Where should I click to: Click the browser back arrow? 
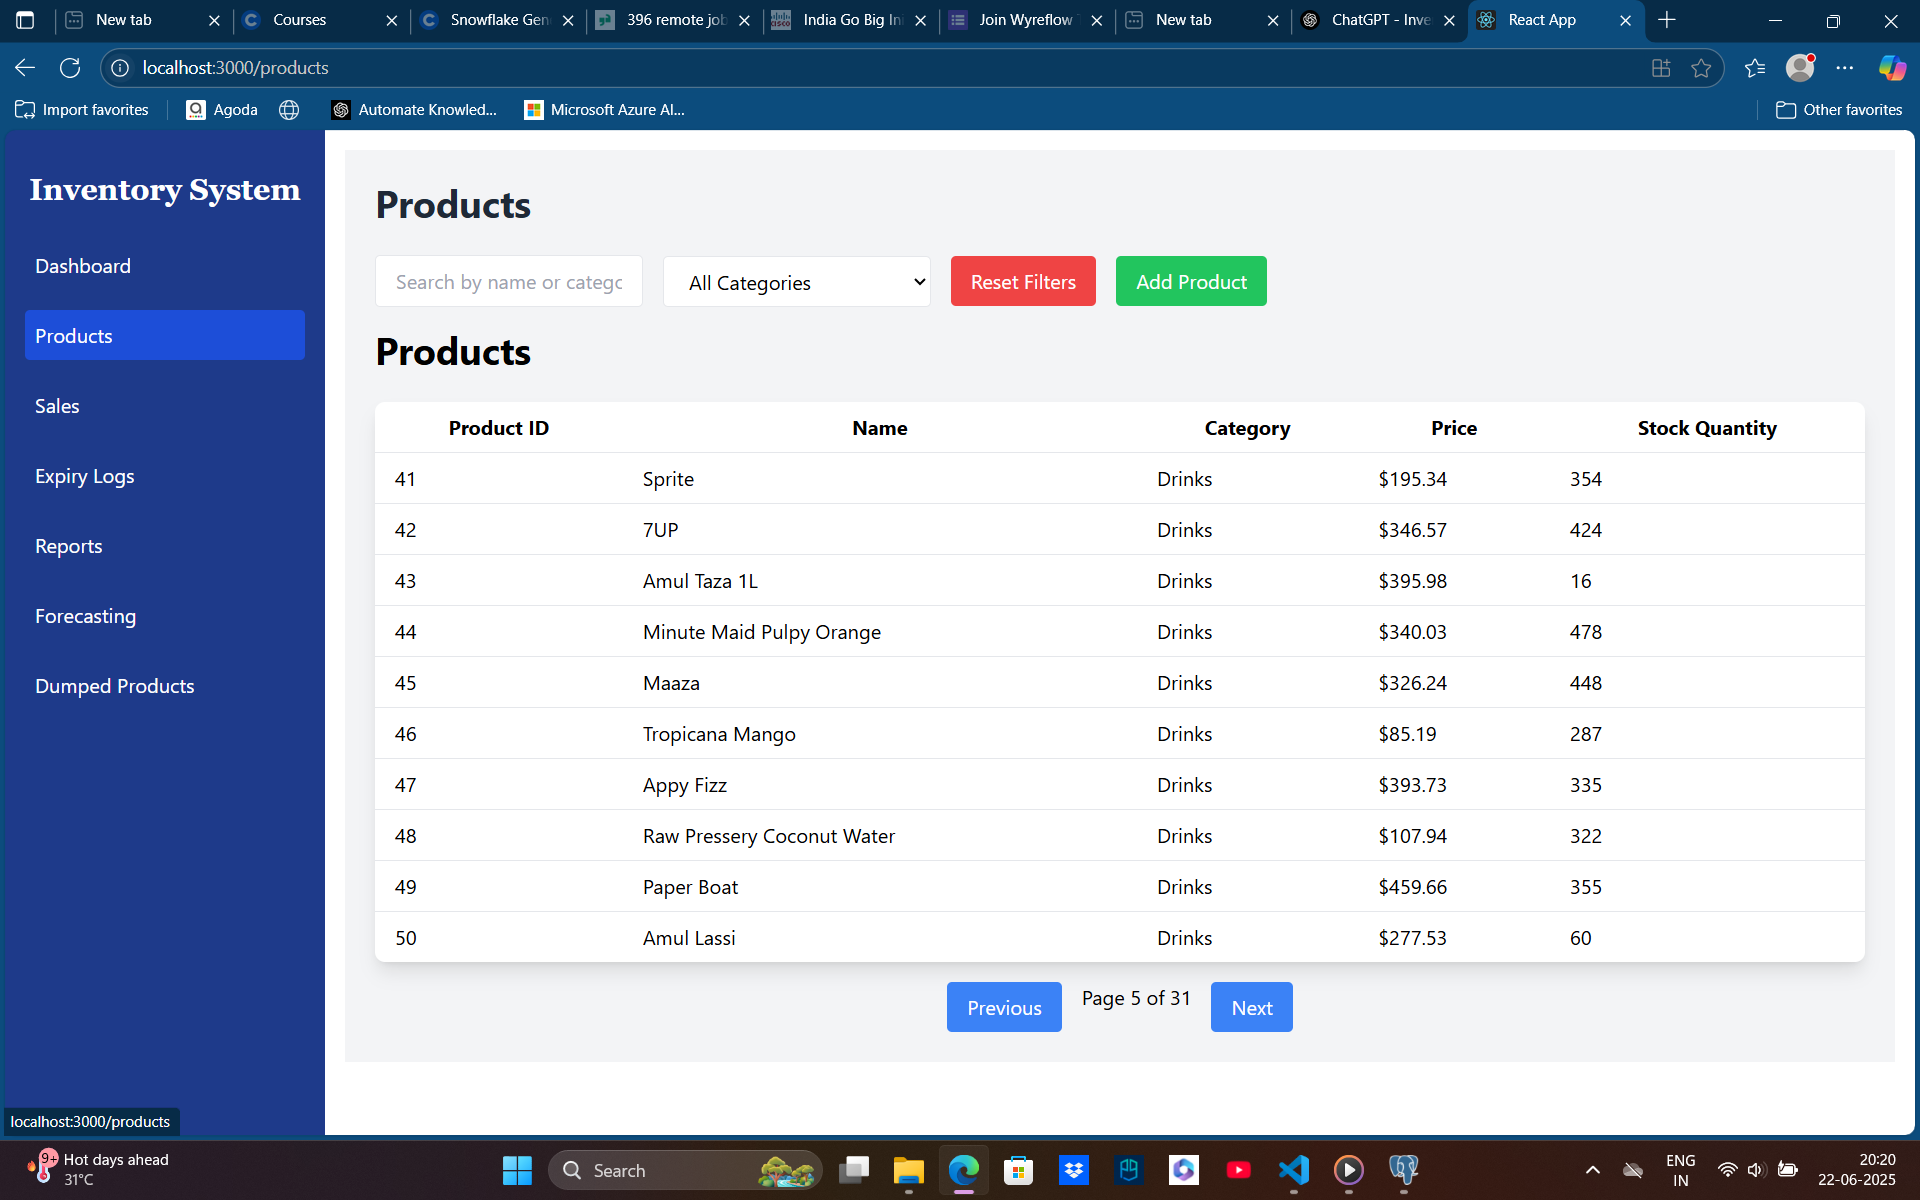[x=25, y=68]
